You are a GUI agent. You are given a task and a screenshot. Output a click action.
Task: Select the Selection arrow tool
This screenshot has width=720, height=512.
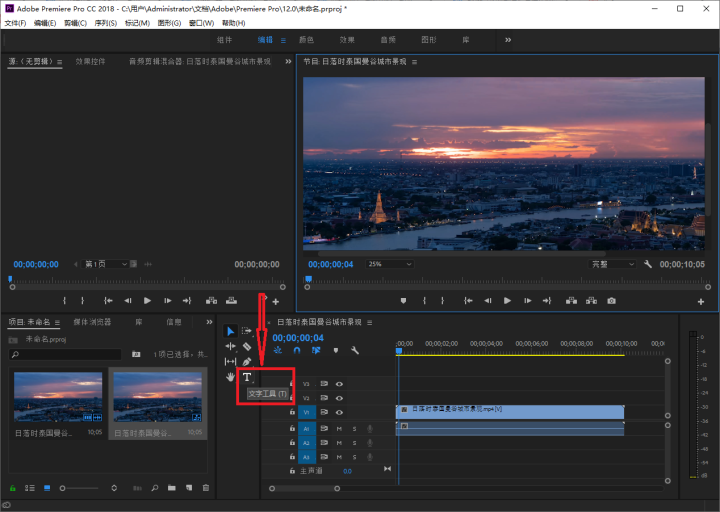point(231,331)
